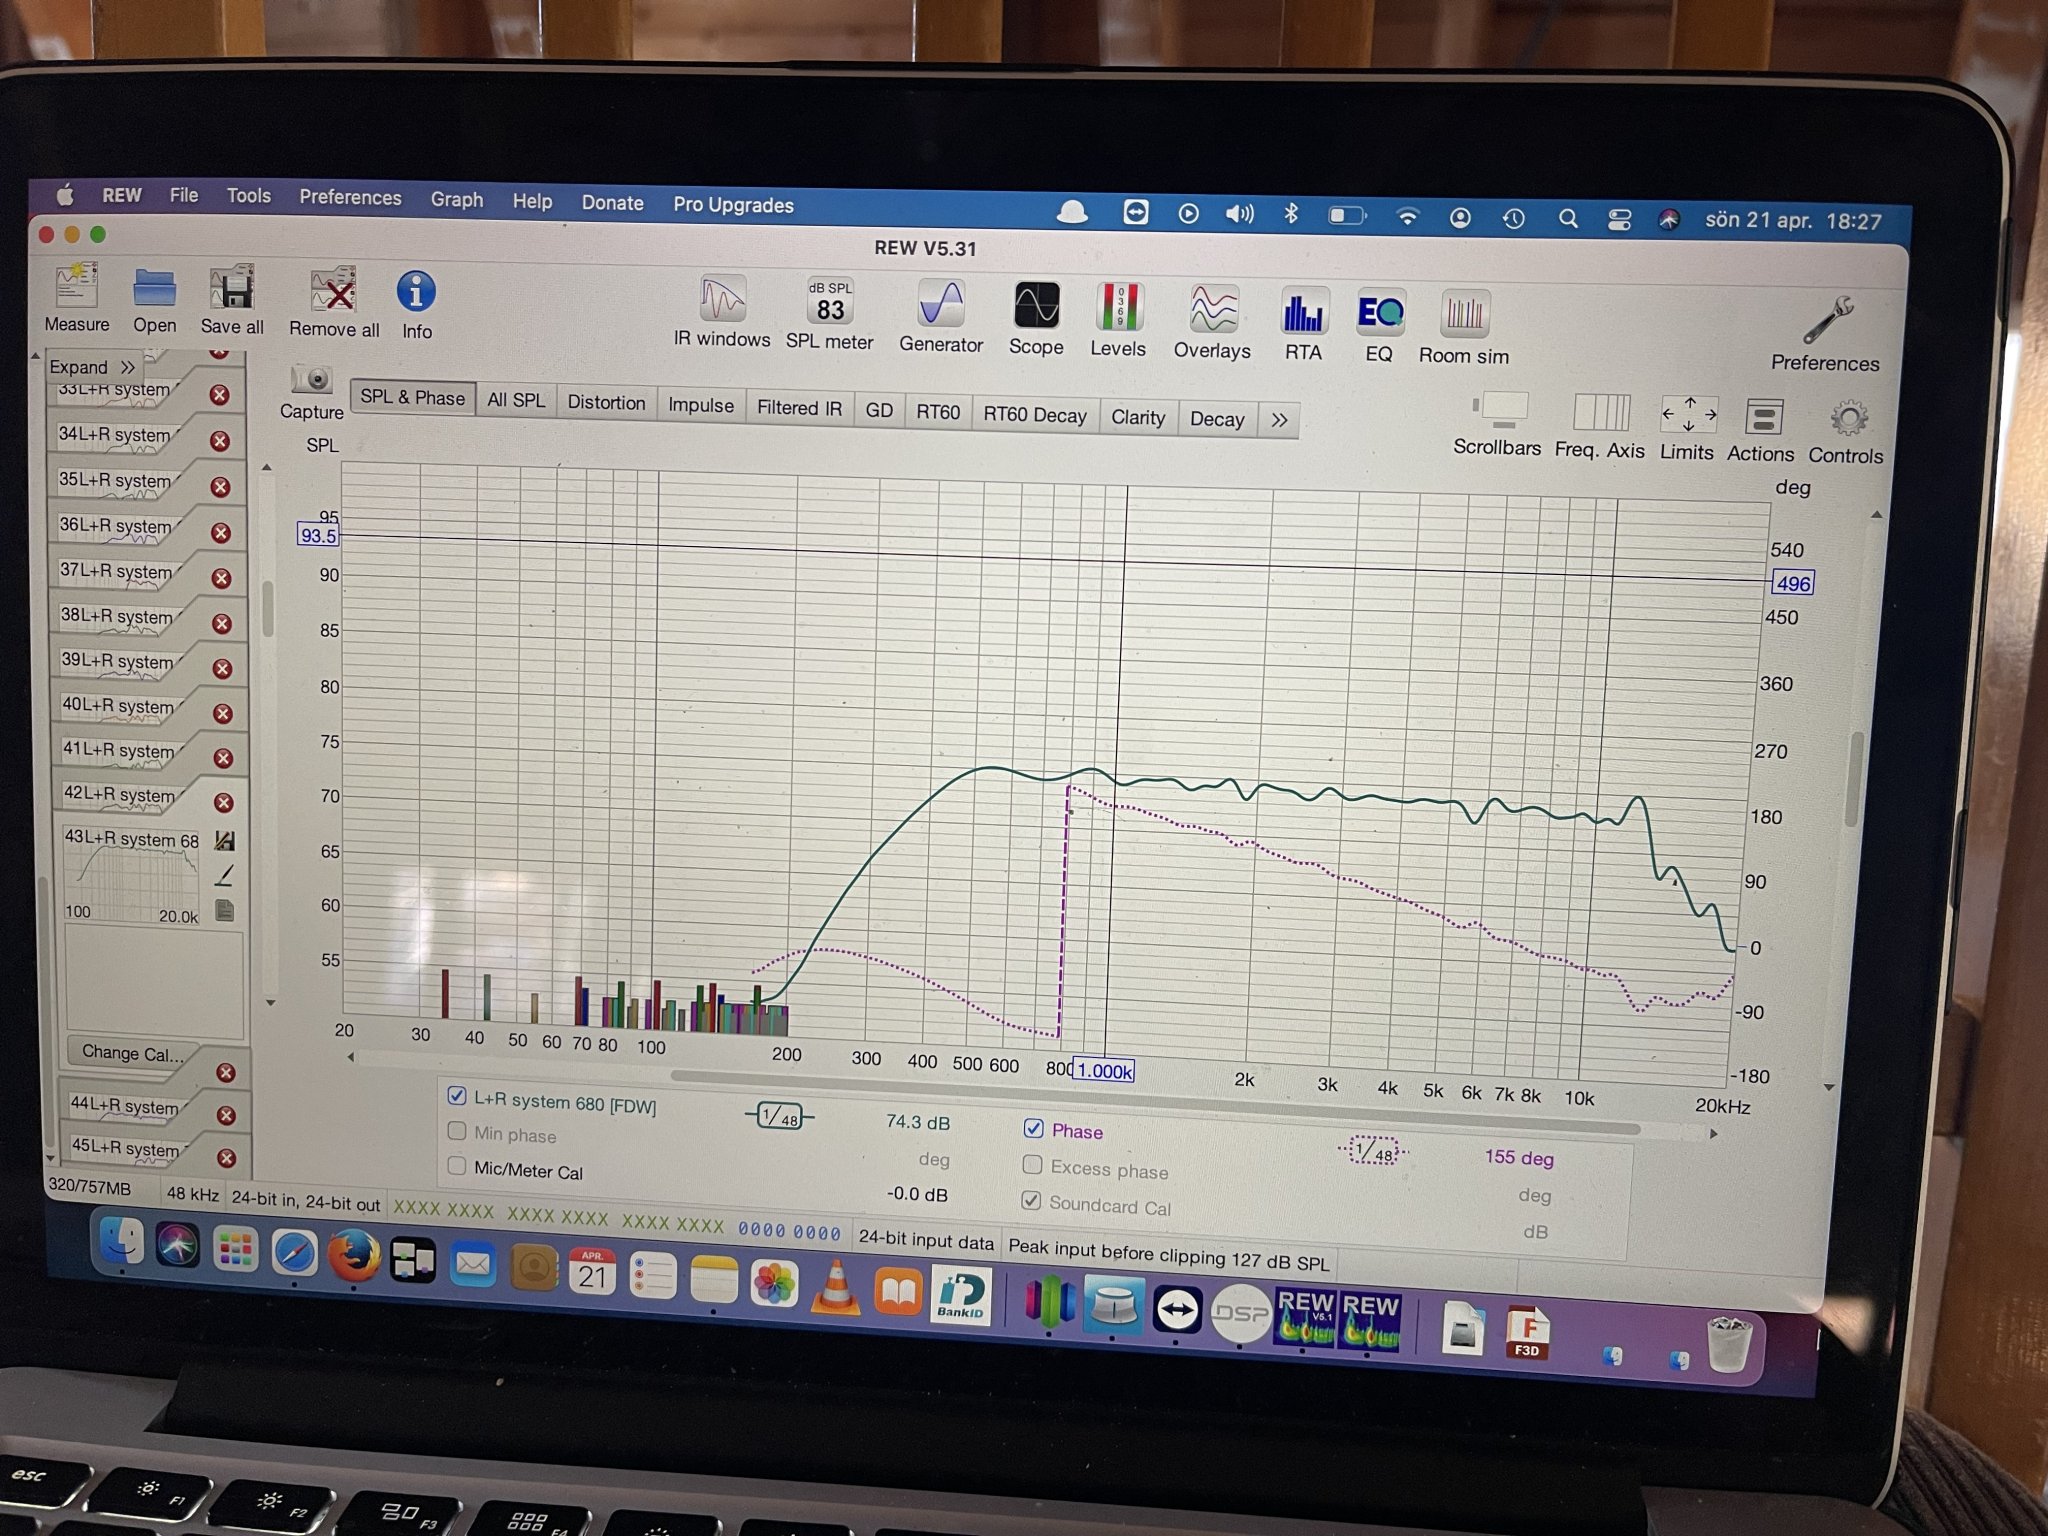The height and width of the screenshot is (1536, 2048).
Task: Click the Measure toolbar icon
Action: tap(77, 297)
